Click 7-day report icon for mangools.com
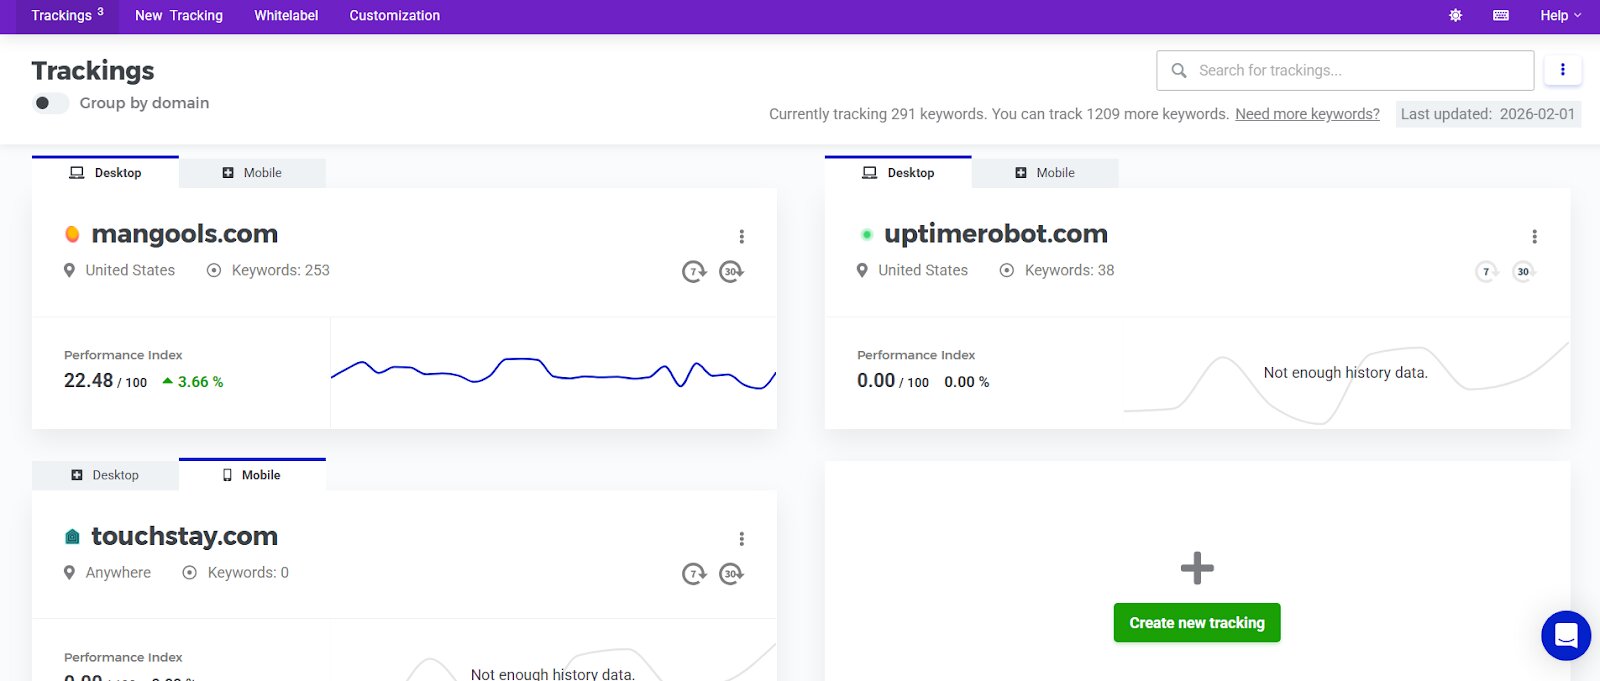Image resolution: width=1600 pixels, height=681 pixels. click(694, 271)
